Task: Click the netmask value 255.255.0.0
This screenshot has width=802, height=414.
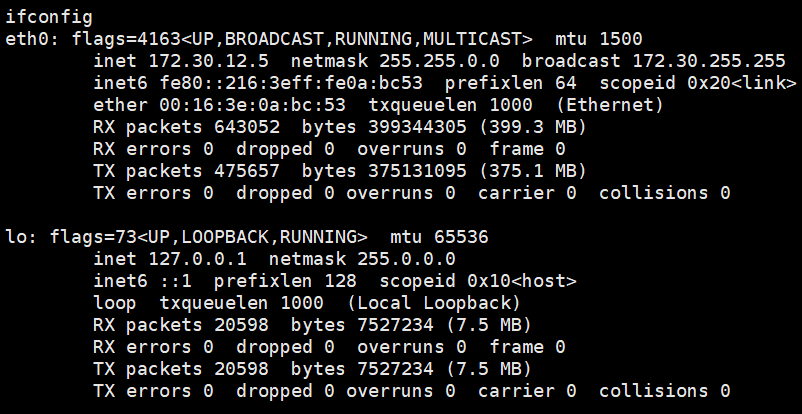Action: click(x=394, y=61)
